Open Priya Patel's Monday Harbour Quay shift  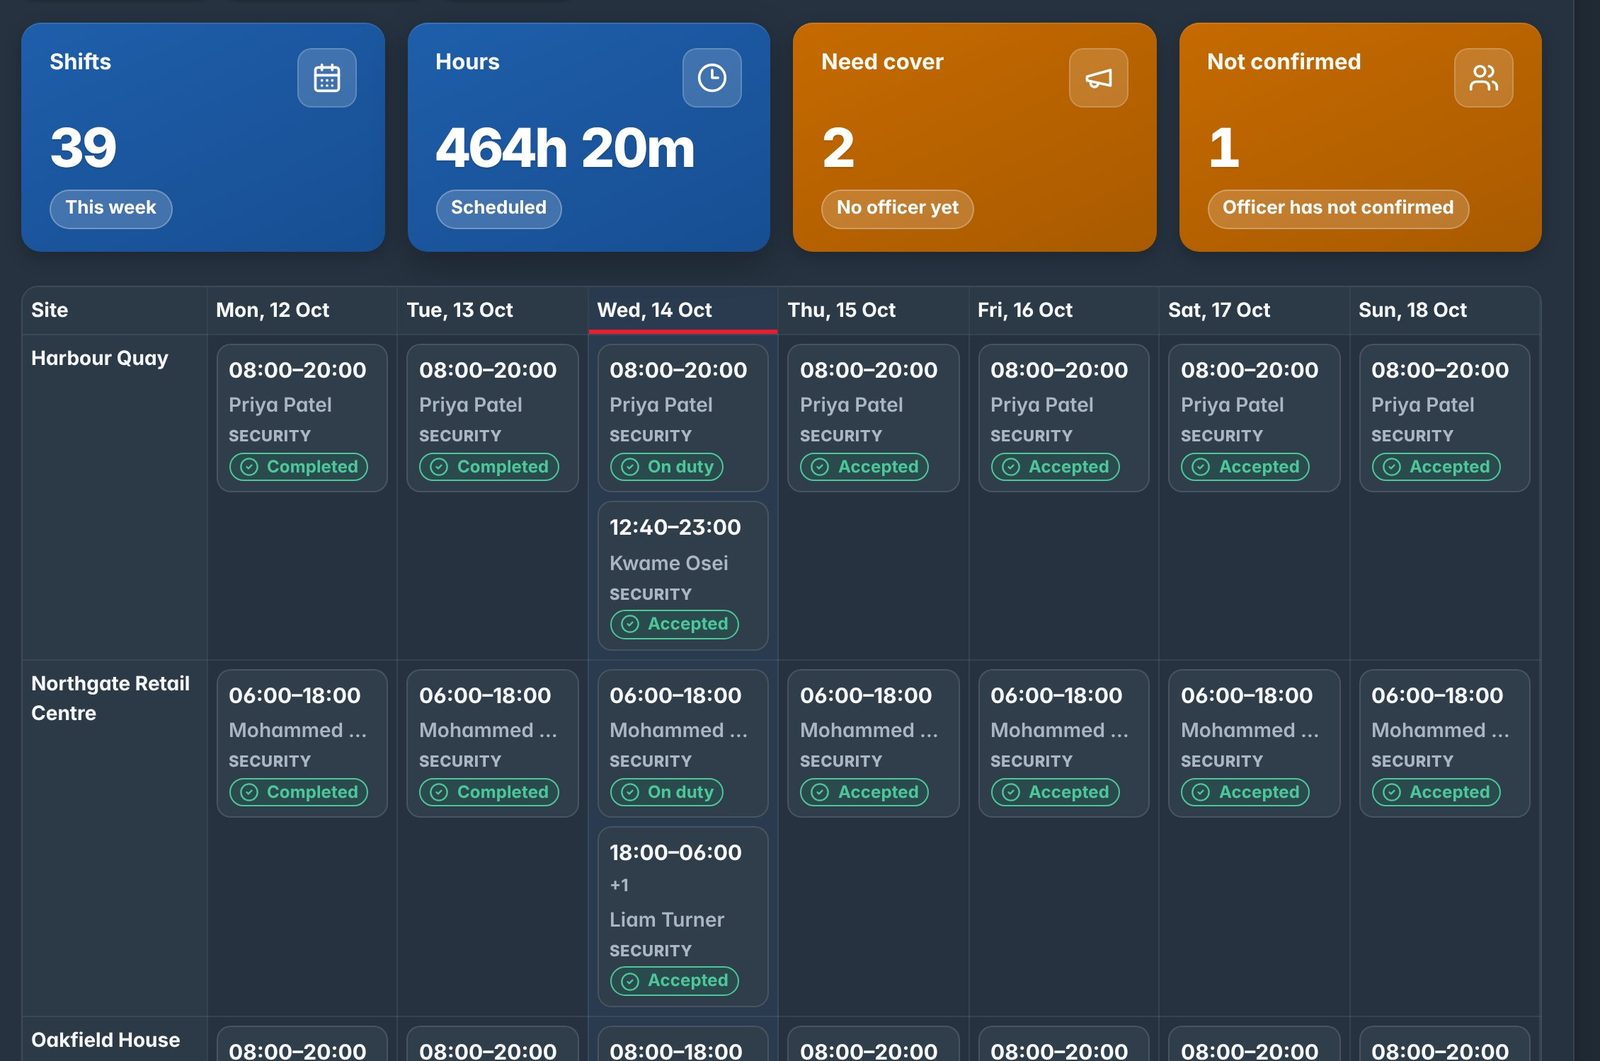[302, 418]
